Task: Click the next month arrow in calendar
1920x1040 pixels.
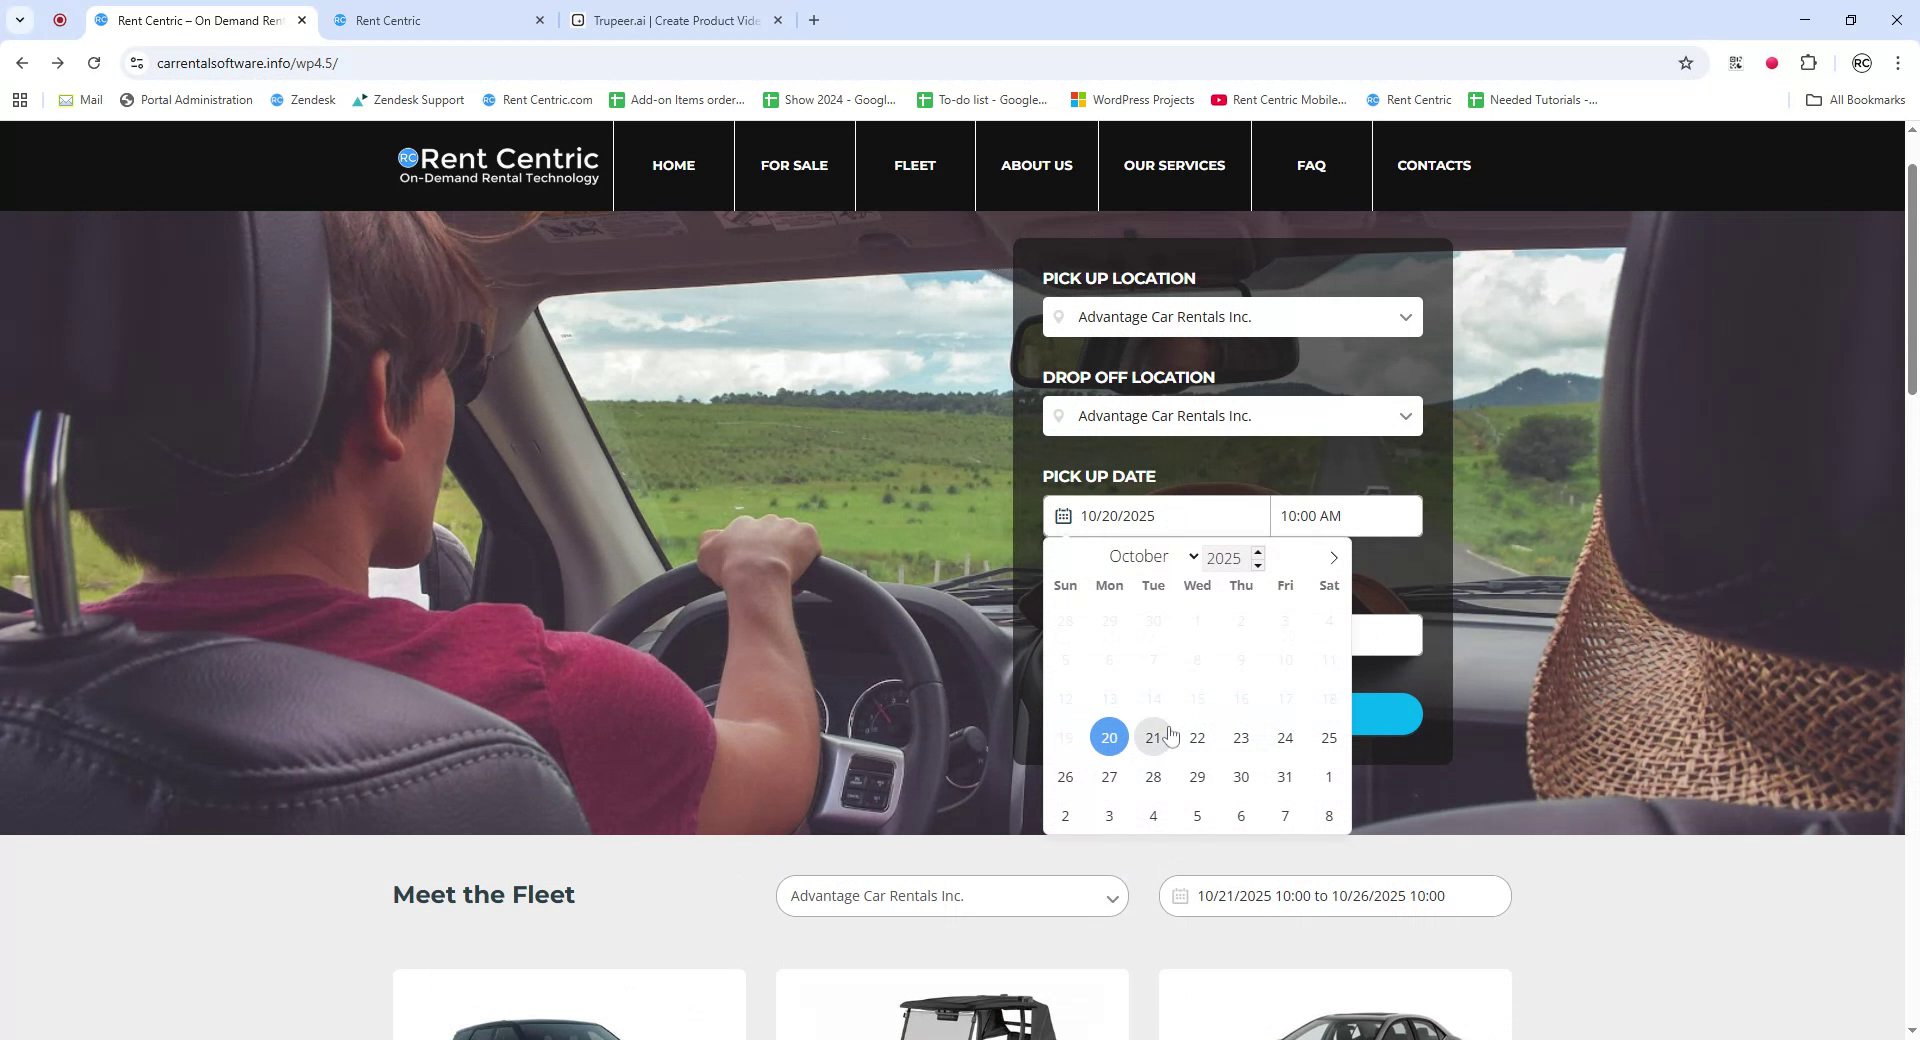Action: tap(1333, 557)
